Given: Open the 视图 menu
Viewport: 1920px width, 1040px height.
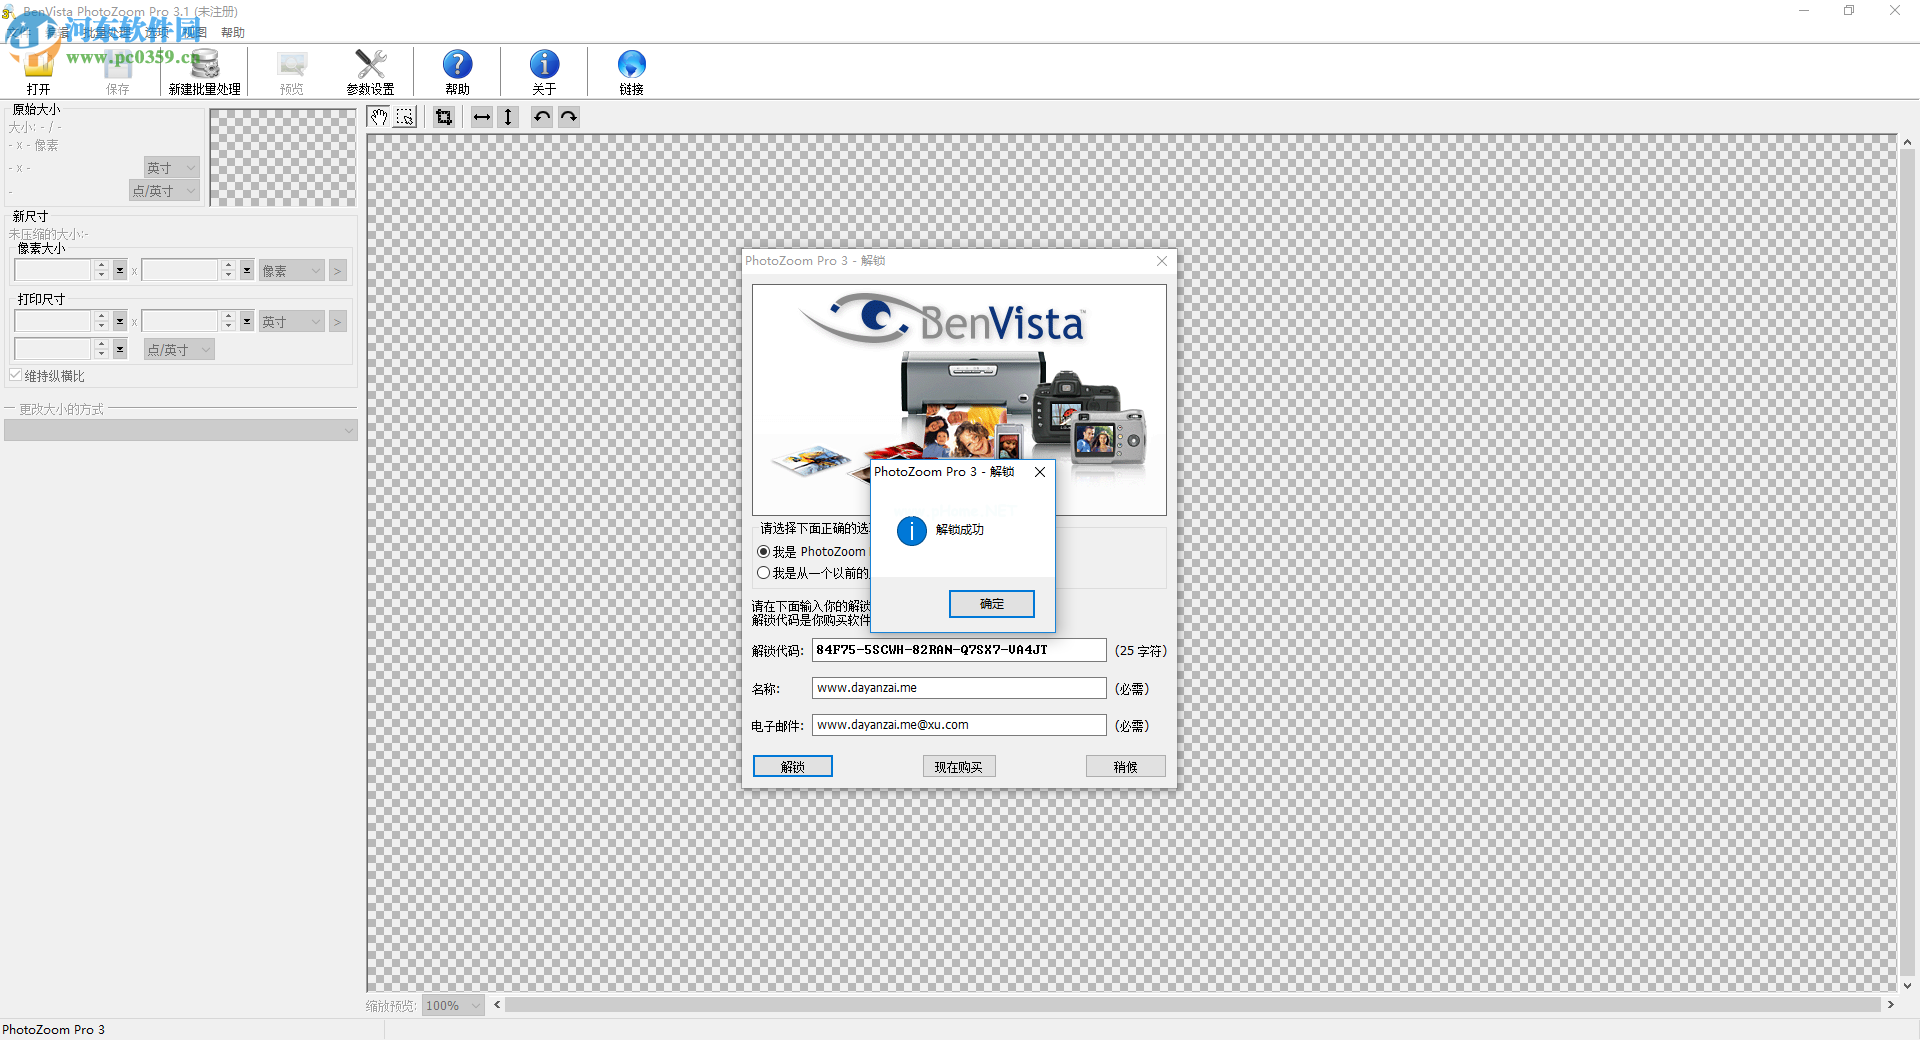Looking at the screenshot, I should click(195, 32).
